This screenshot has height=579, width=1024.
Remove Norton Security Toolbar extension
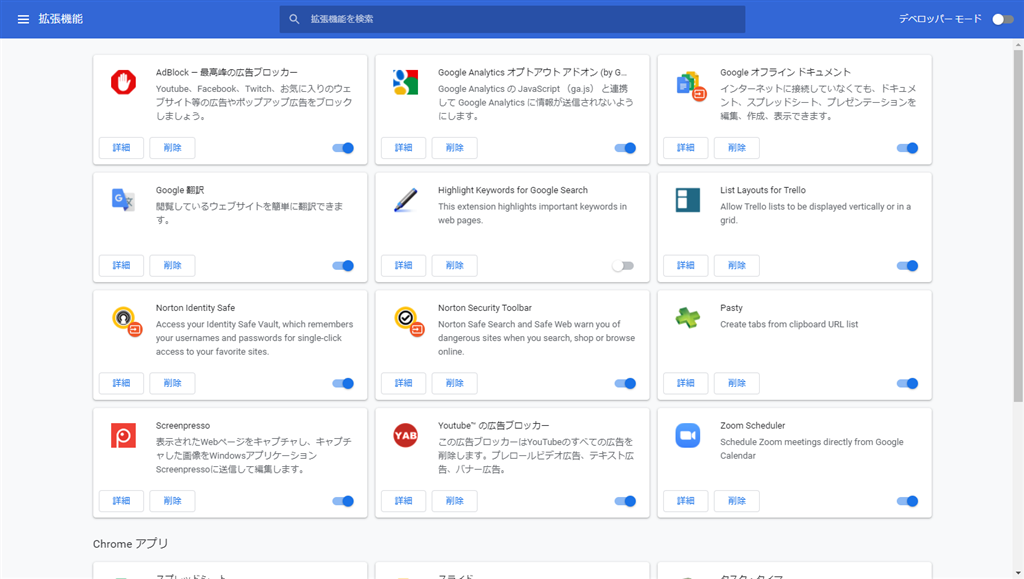pyautogui.click(x=455, y=383)
